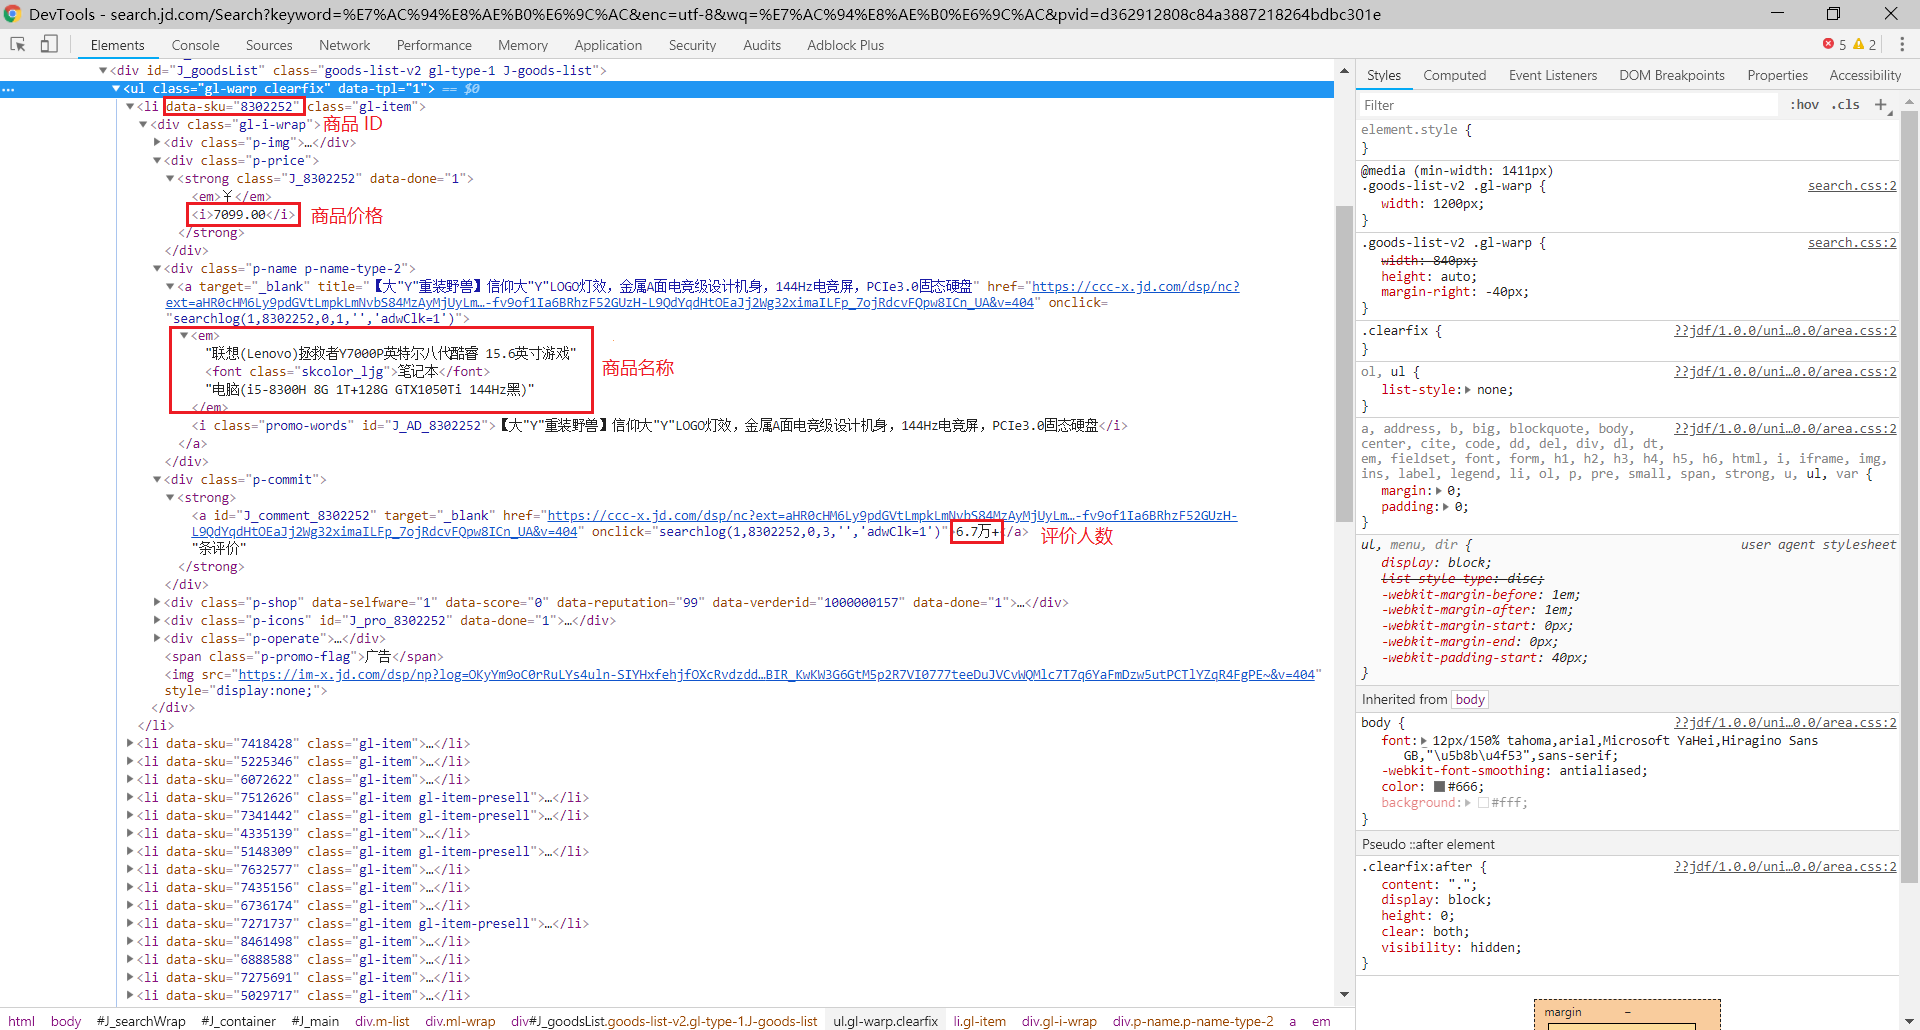Collapse the p-price div node
Screen dimensions: 1920x1030
click(x=157, y=160)
